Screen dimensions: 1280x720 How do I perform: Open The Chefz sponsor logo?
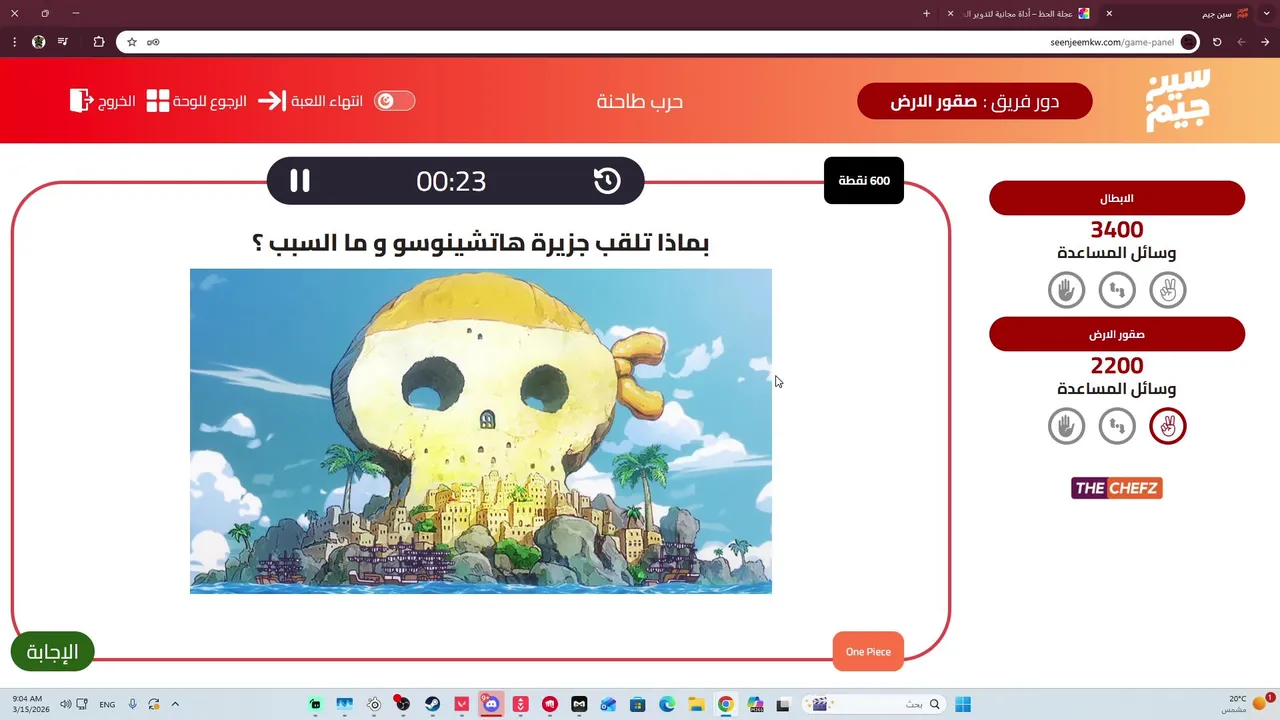[x=1117, y=488]
